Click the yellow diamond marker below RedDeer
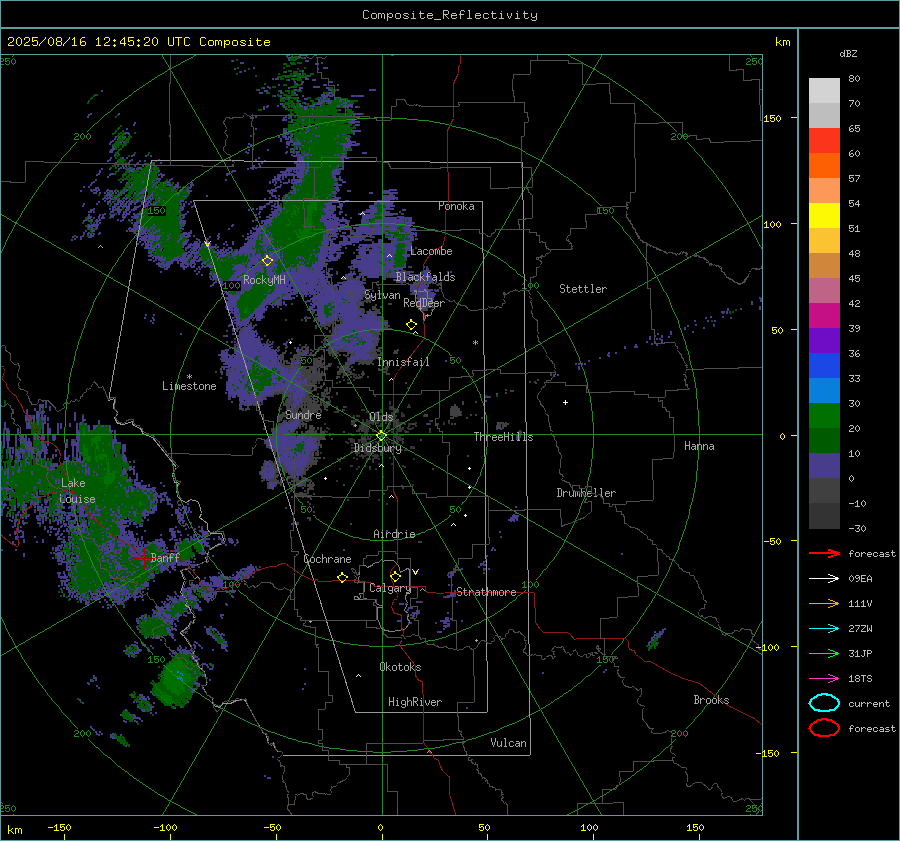Image resolution: width=900 pixels, height=841 pixels. 411,325
